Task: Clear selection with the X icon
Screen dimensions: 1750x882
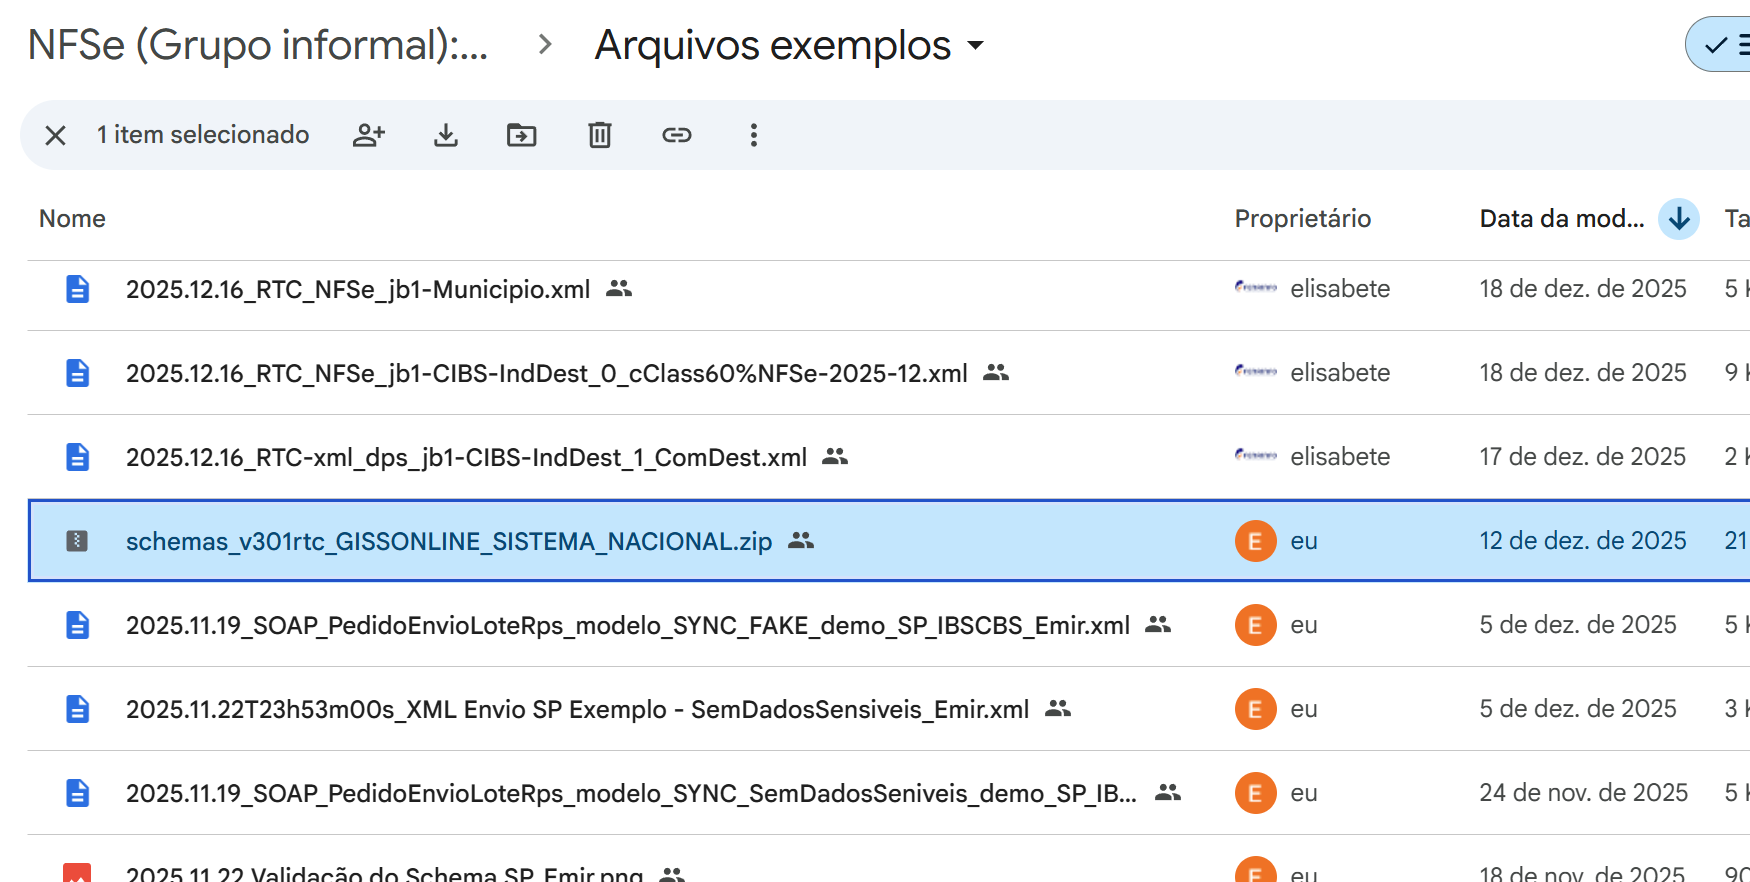Action: click(56, 135)
